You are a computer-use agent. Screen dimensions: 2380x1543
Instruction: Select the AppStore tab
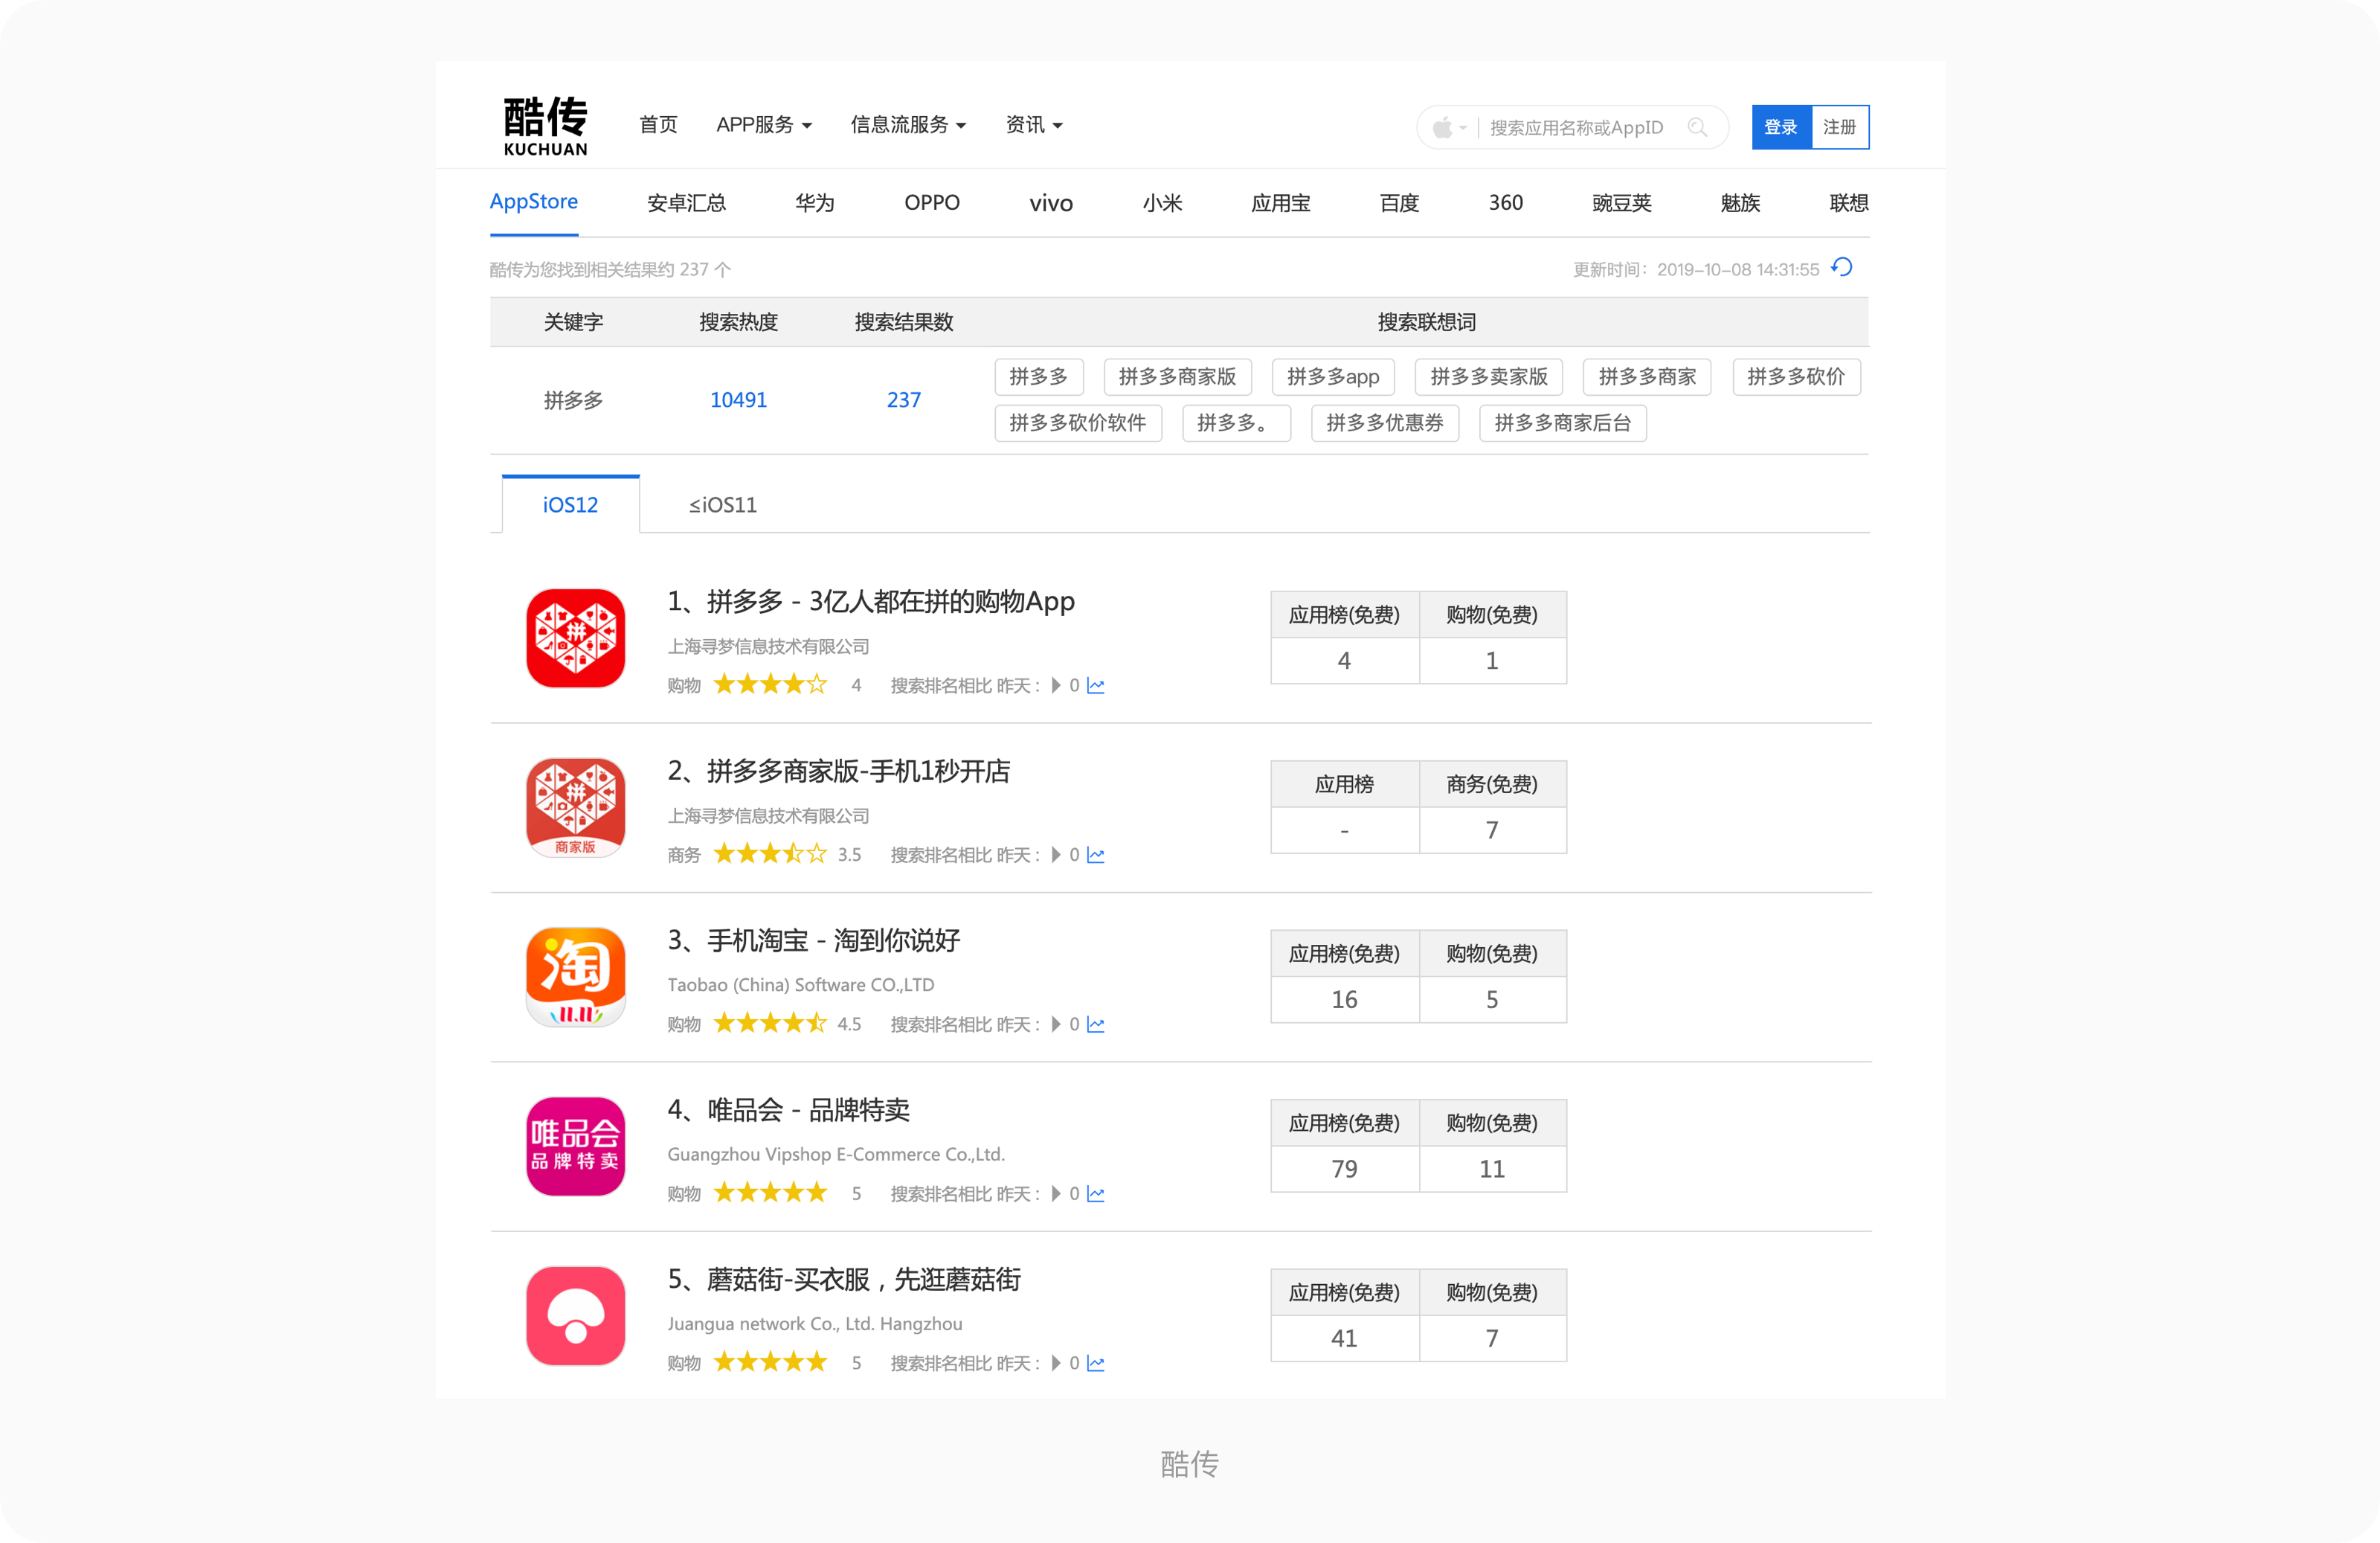pyautogui.click(x=534, y=202)
